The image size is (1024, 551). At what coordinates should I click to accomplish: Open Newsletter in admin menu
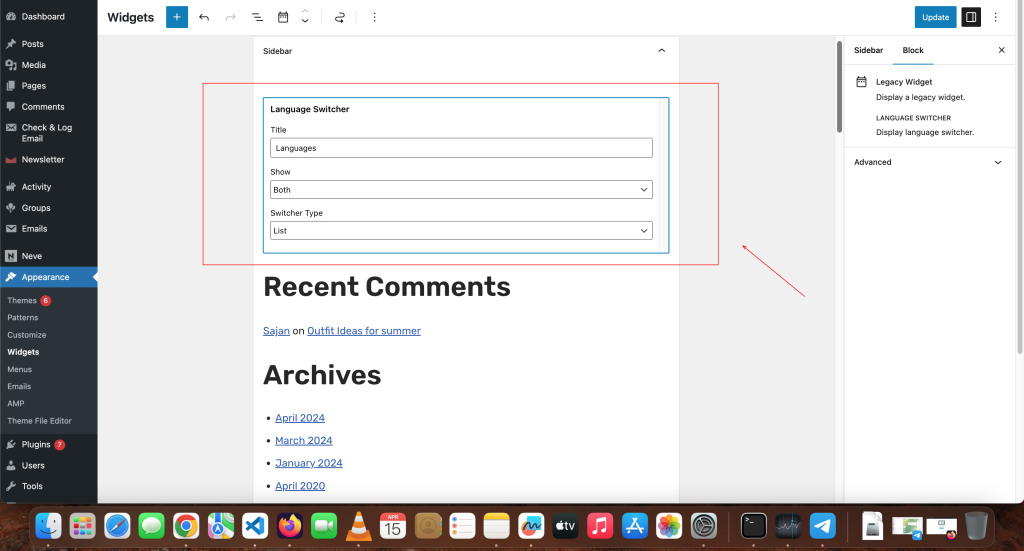43,160
